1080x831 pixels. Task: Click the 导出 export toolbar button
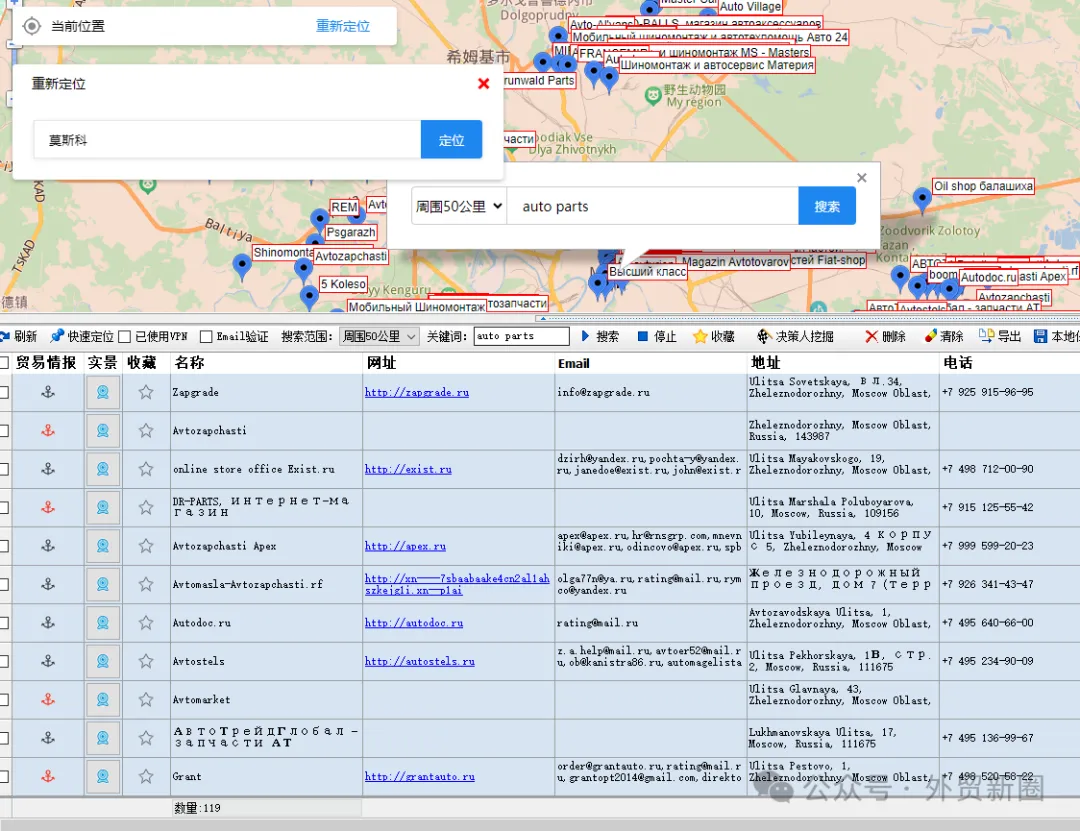(1000, 336)
